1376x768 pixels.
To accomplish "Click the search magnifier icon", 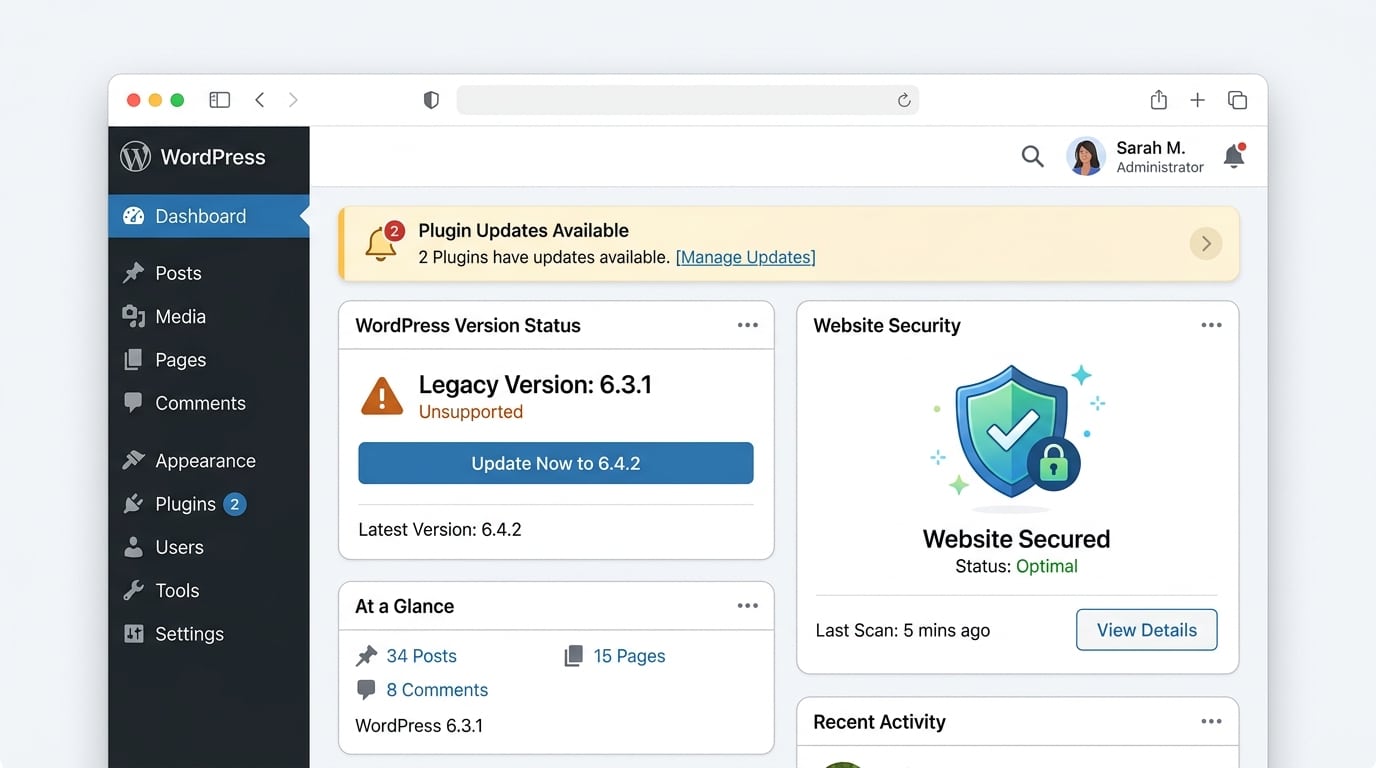I will [x=1032, y=156].
